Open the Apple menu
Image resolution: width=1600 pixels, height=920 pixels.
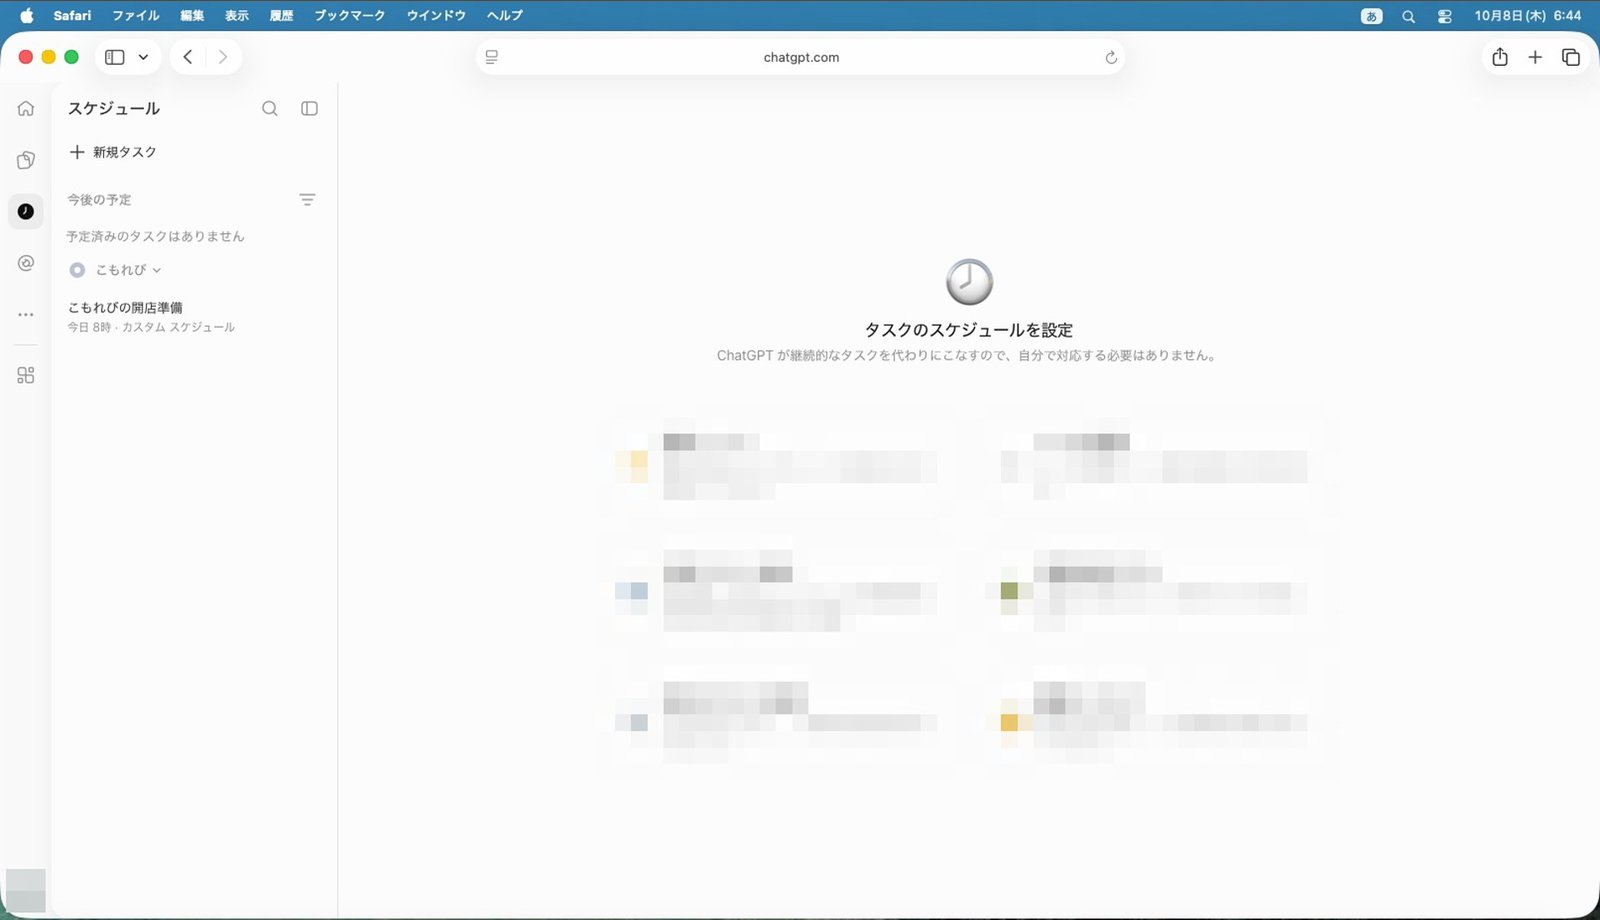point(26,15)
